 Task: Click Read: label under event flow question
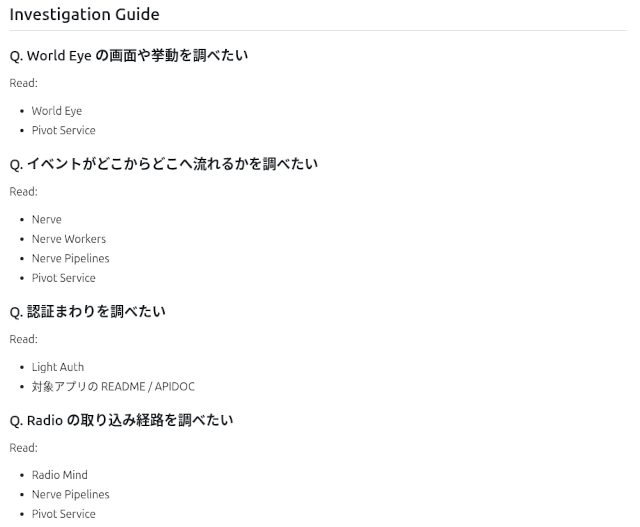[x=23, y=191]
